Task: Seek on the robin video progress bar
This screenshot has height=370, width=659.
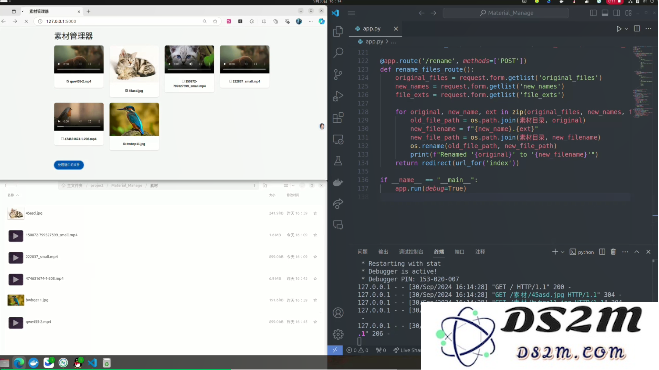Action: coord(79,127)
